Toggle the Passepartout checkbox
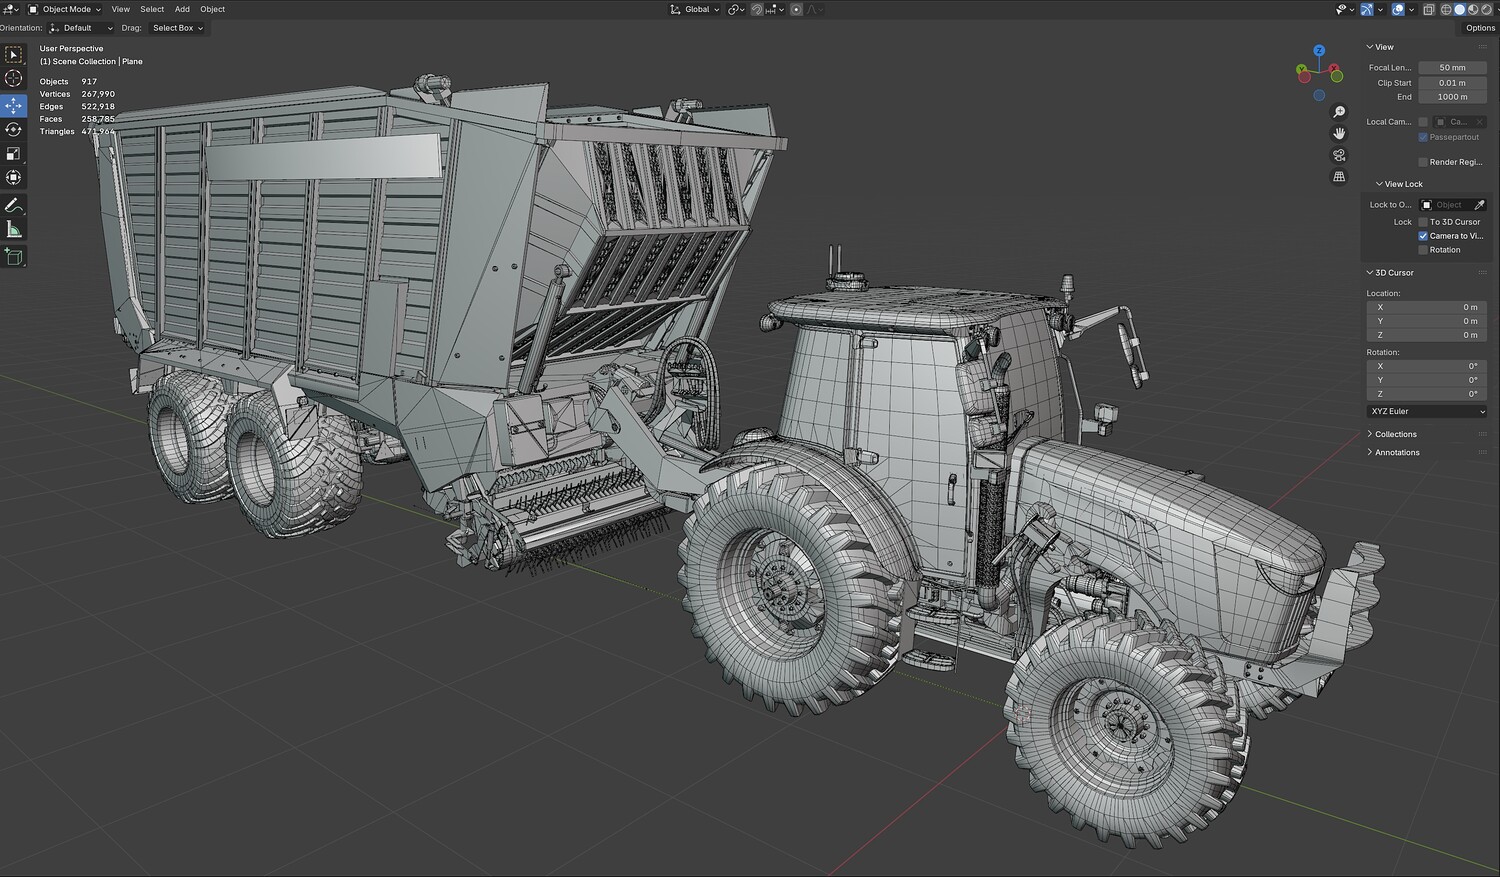The width and height of the screenshot is (1500, 877). 1423,137
